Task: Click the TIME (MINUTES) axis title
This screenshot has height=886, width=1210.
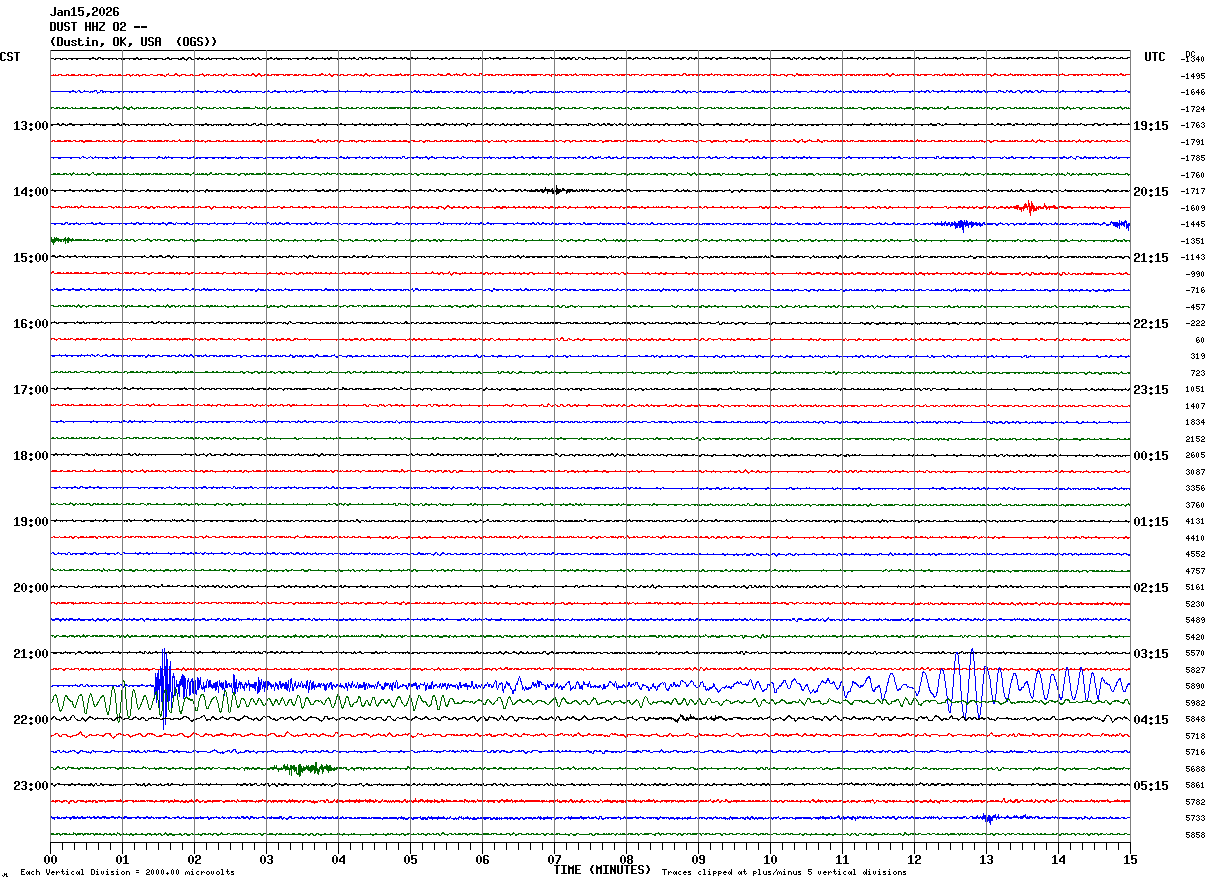Action: (602, 870)
